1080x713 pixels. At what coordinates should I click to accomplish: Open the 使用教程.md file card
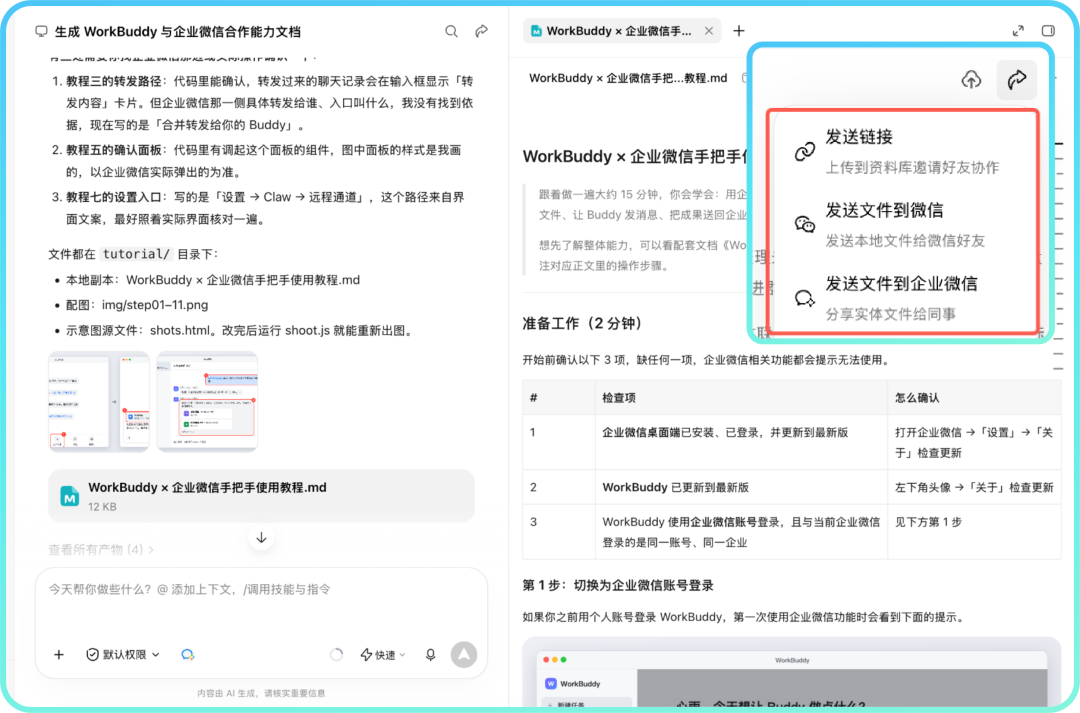coord(261,496)
